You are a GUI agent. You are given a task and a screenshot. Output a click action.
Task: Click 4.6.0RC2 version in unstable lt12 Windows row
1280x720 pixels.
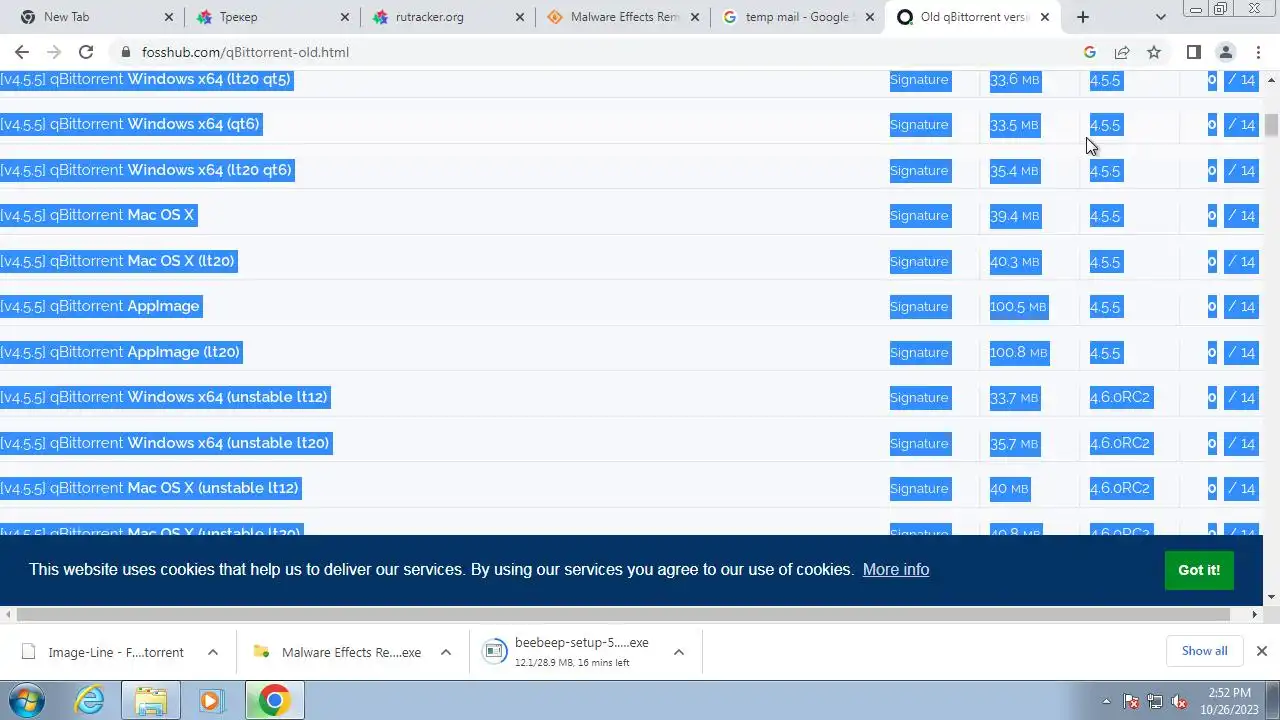click(1120, 398)
